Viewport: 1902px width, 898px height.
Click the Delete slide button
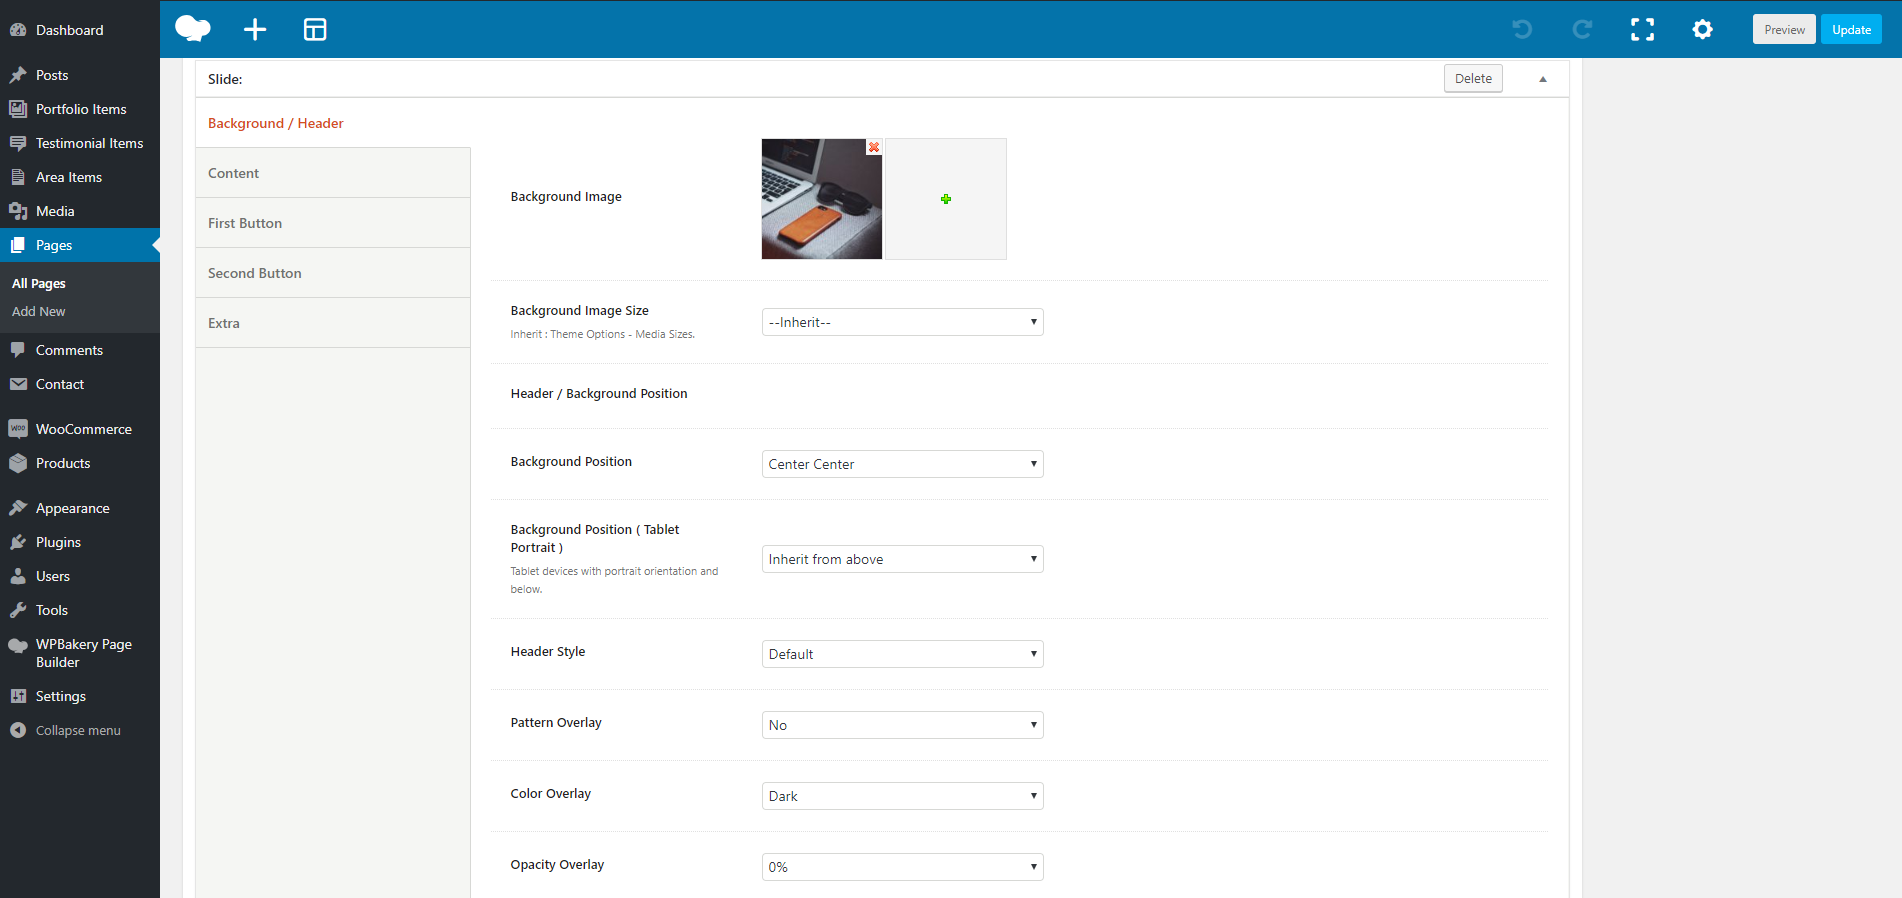(1473, 78)
